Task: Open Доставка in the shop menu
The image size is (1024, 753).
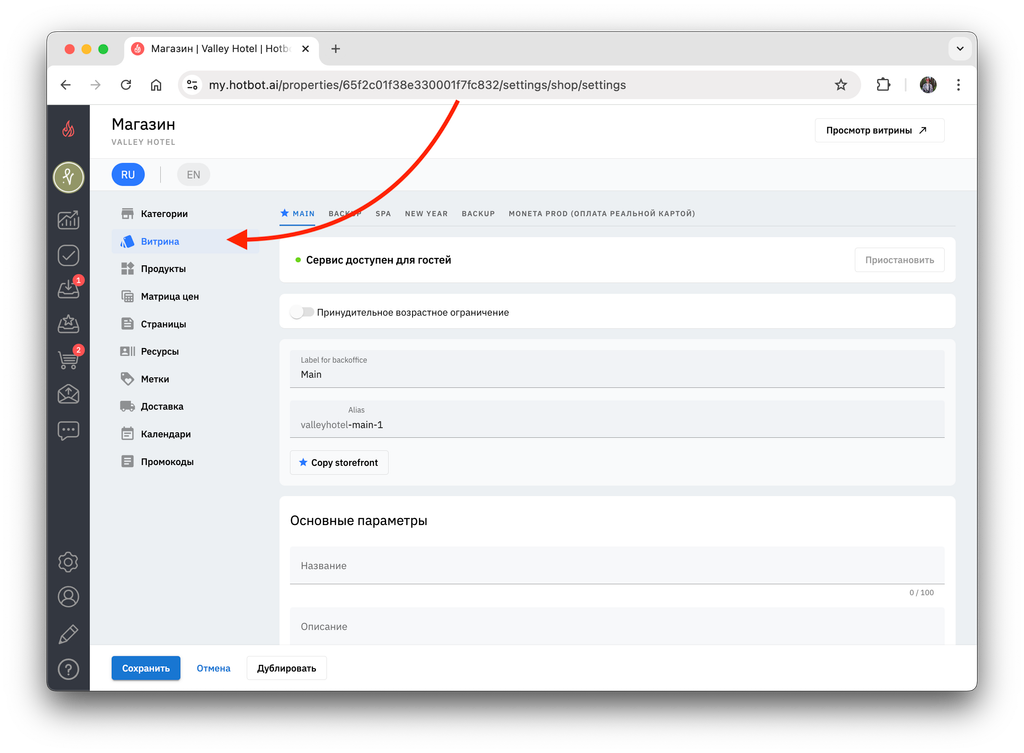Action: coord(185,406)
